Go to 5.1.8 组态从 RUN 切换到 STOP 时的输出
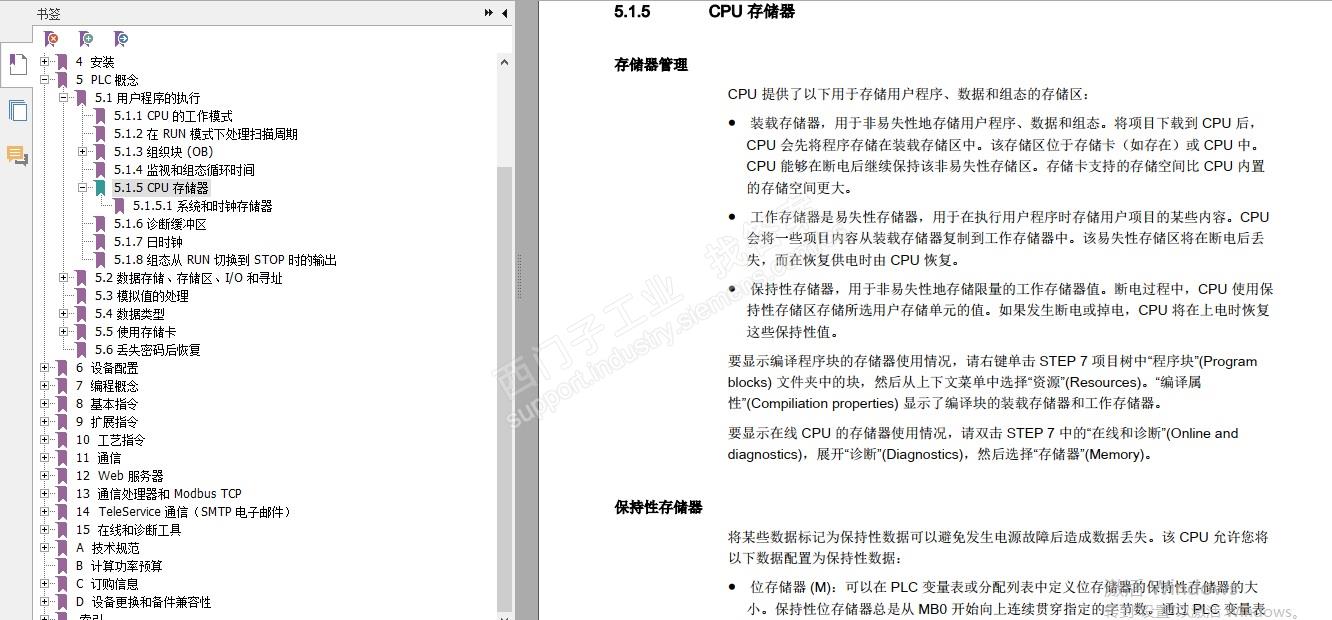Image resolution: width=1332 pixels, height=620 pixels. coord(225,260)
